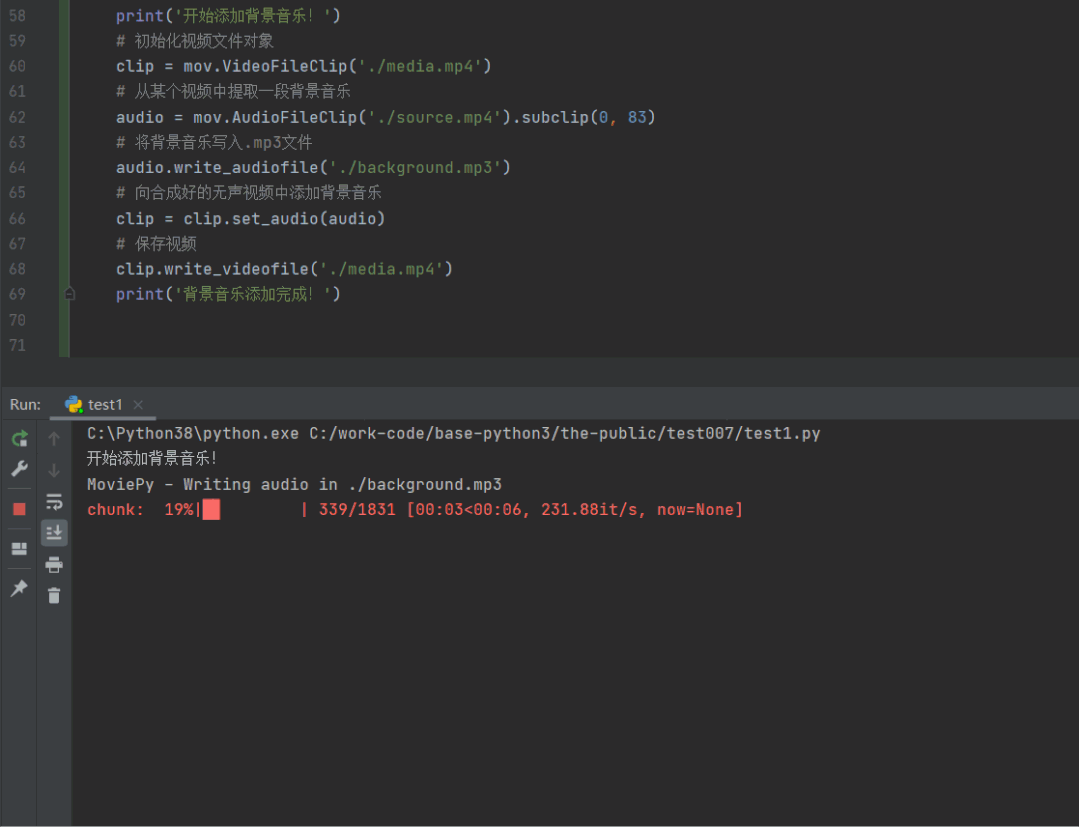Click 'chunk: 19%' progress text
This screenshot has height=827, width=1079.
point(140,510)
